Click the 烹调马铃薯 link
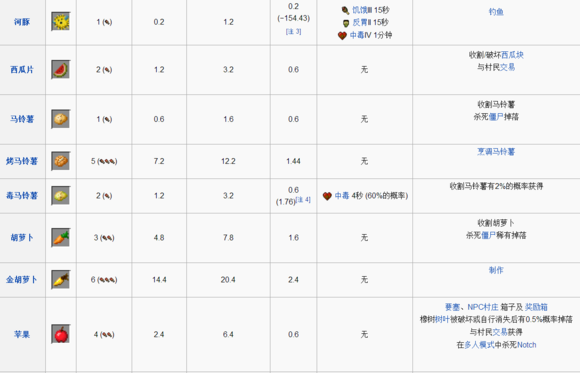The width and height of the screenshot is (580, 373). click(496, 152)
